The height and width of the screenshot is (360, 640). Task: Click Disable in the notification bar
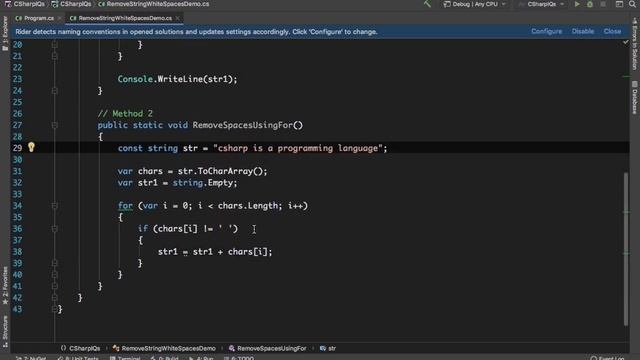[582, 31]
